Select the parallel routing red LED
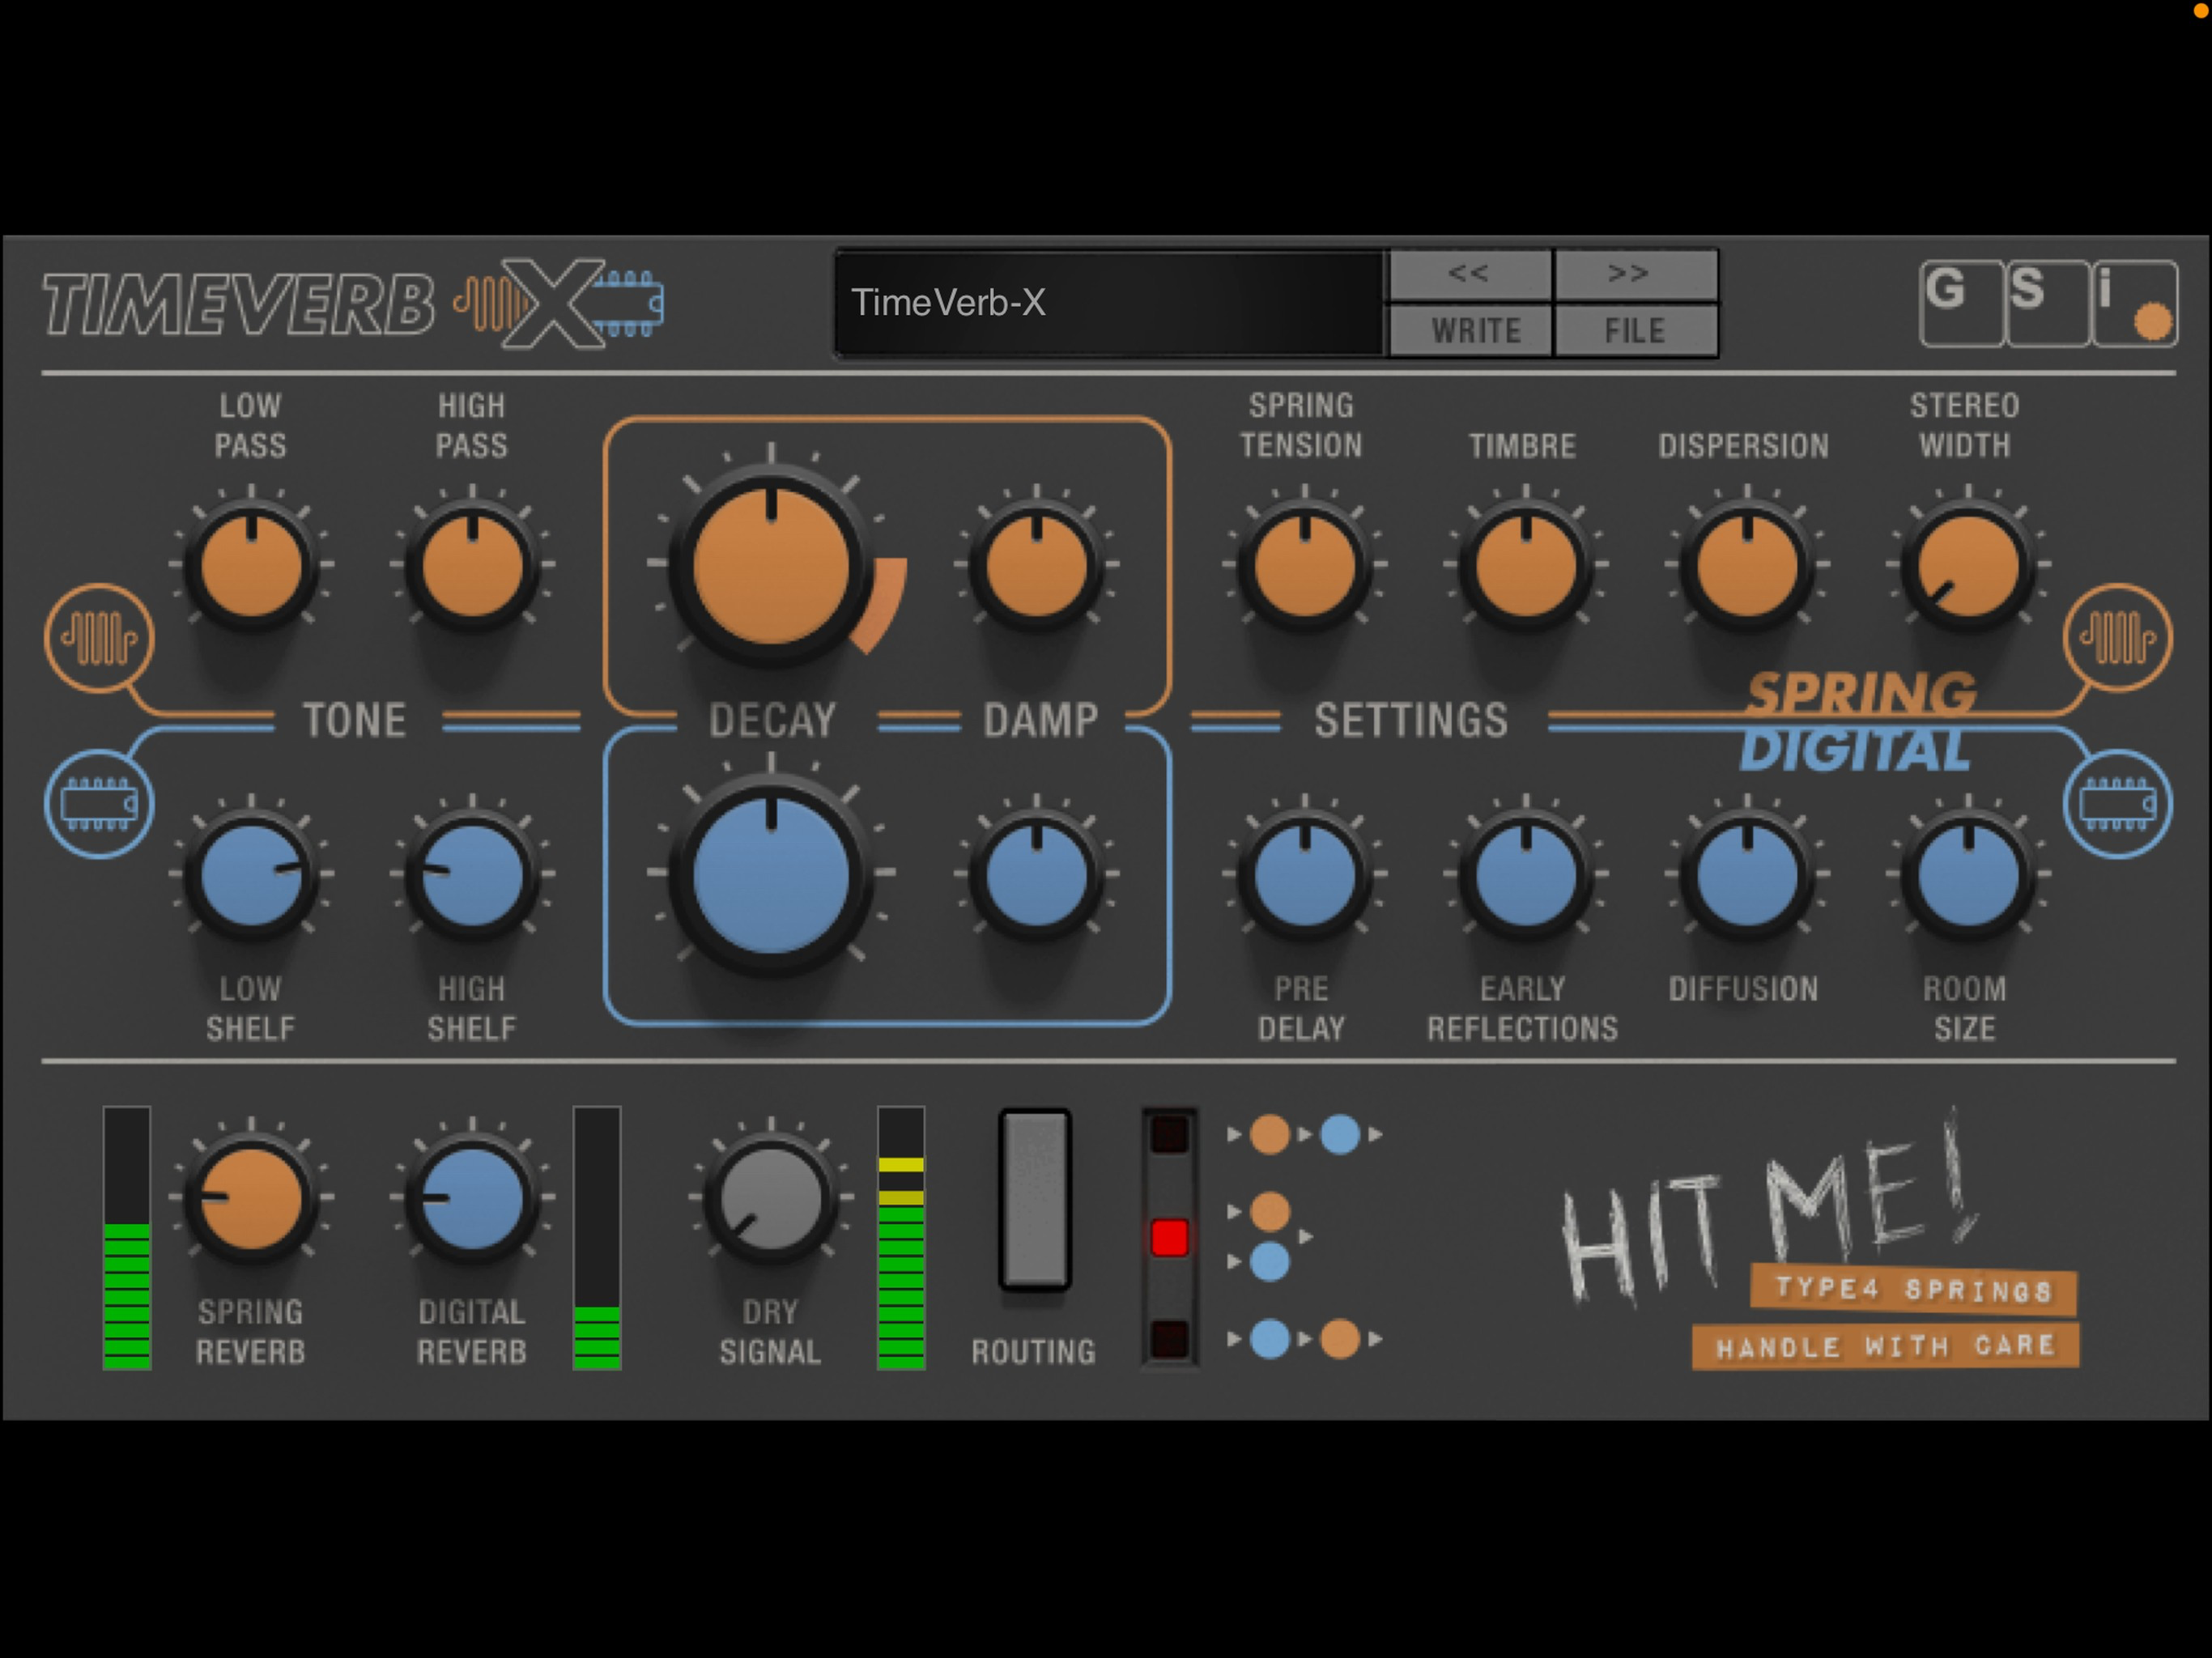Screen dimensions: 2212x1658 [1169, 1238]
